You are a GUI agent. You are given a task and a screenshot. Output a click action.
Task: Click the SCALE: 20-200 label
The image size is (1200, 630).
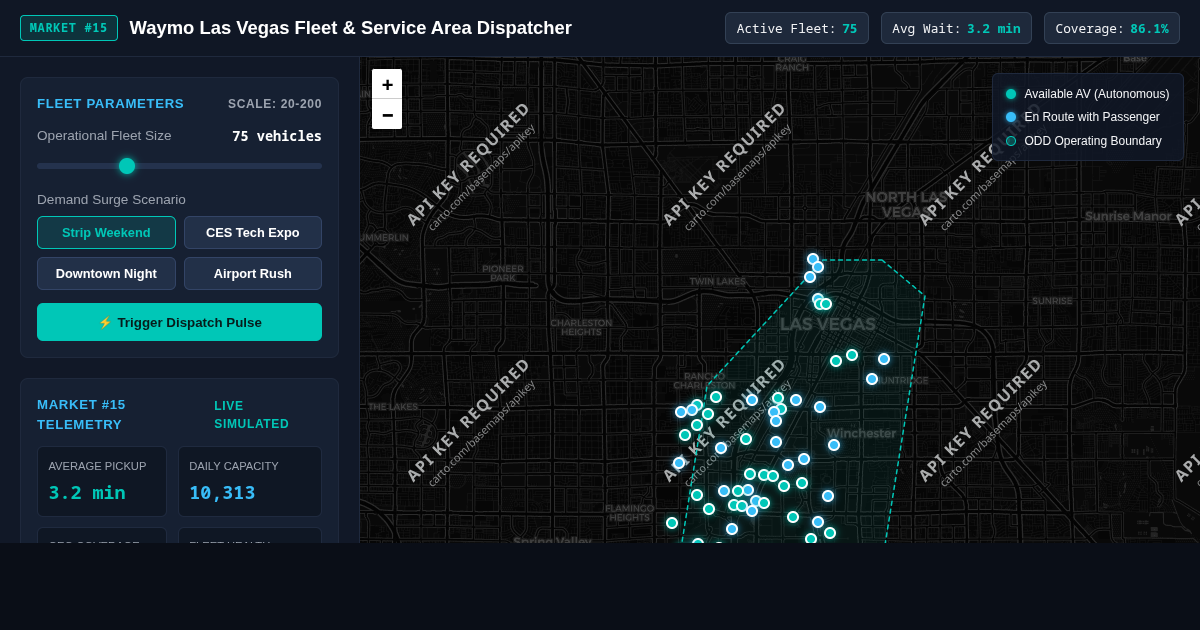click(275, 104)
